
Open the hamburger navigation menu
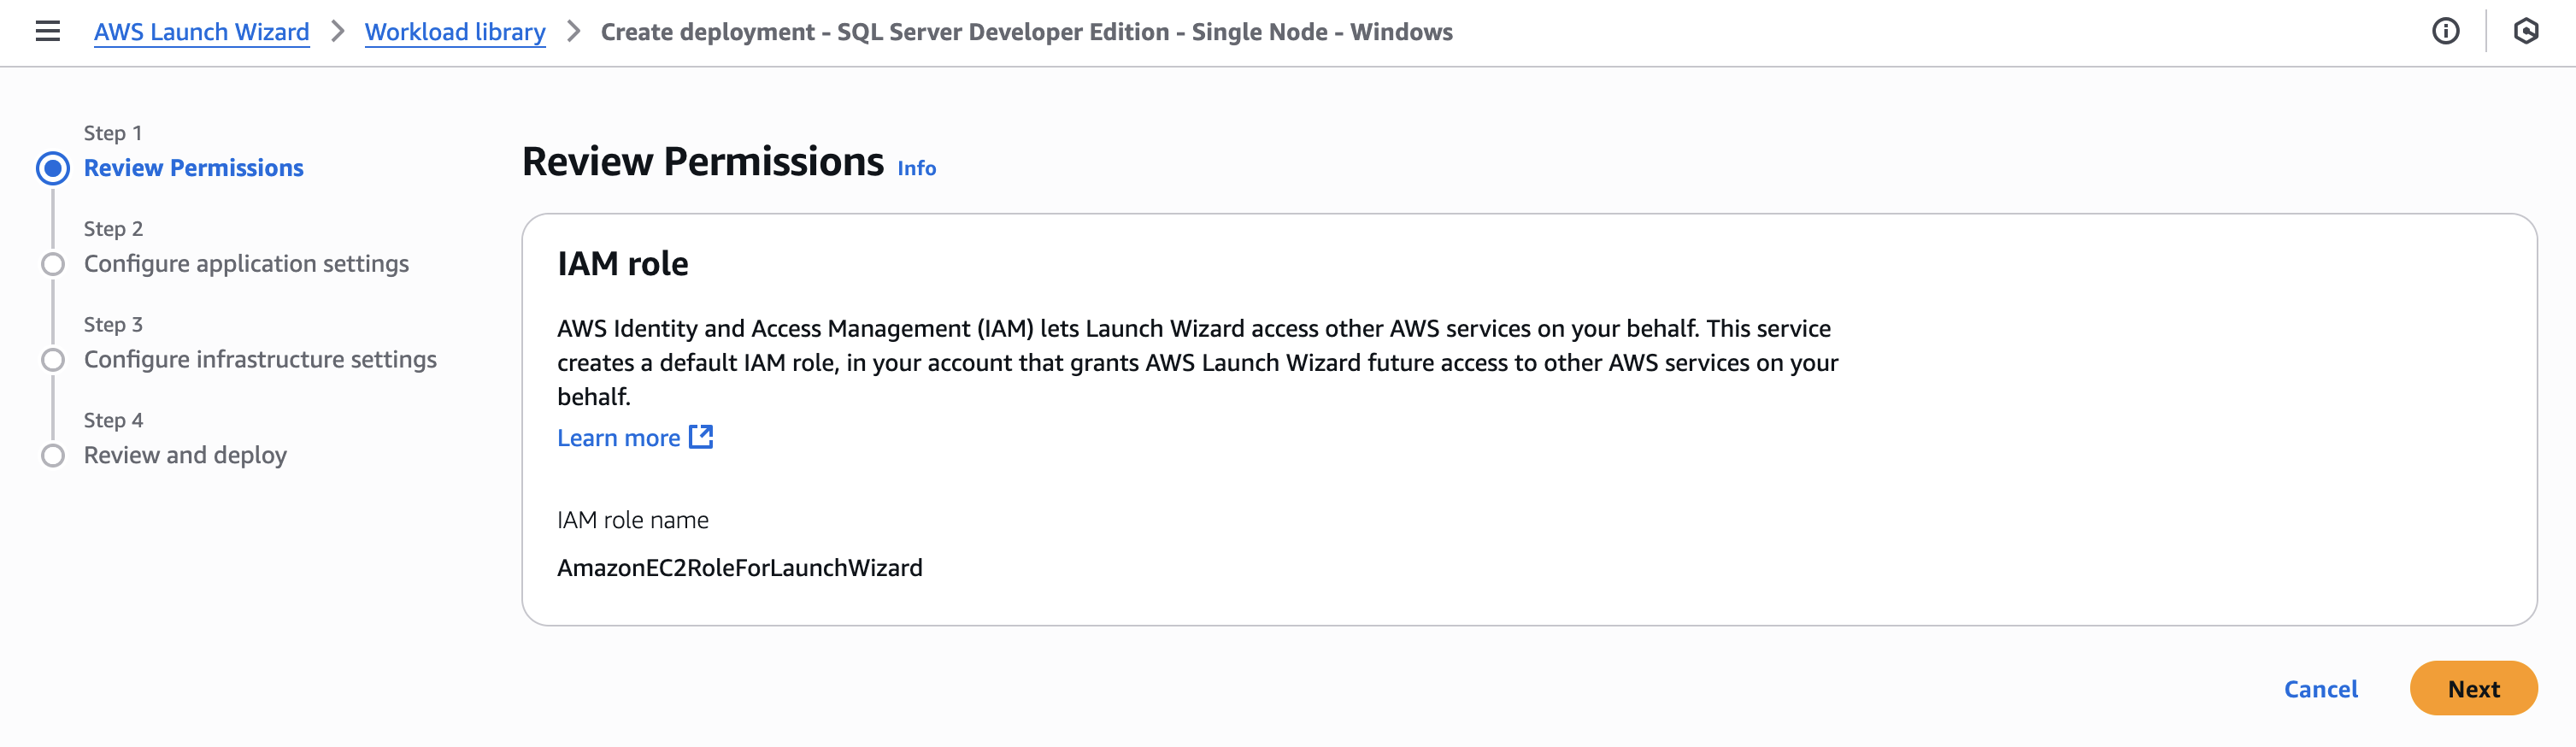pos(48,31)
